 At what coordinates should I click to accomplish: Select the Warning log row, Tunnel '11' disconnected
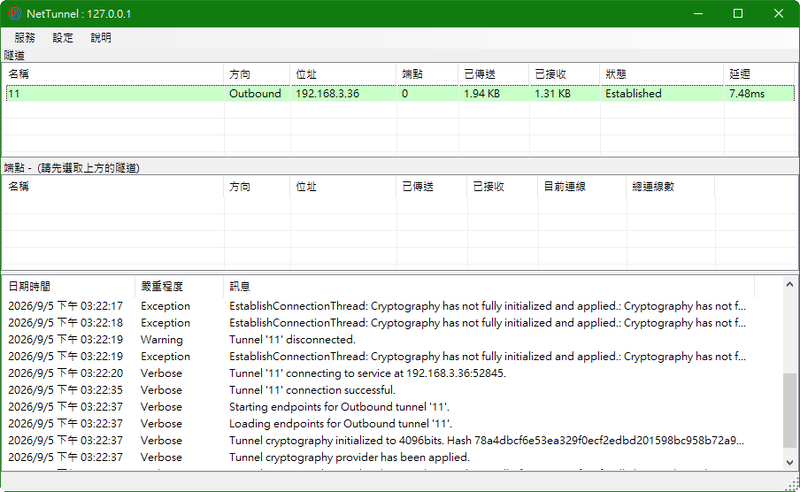378,340
